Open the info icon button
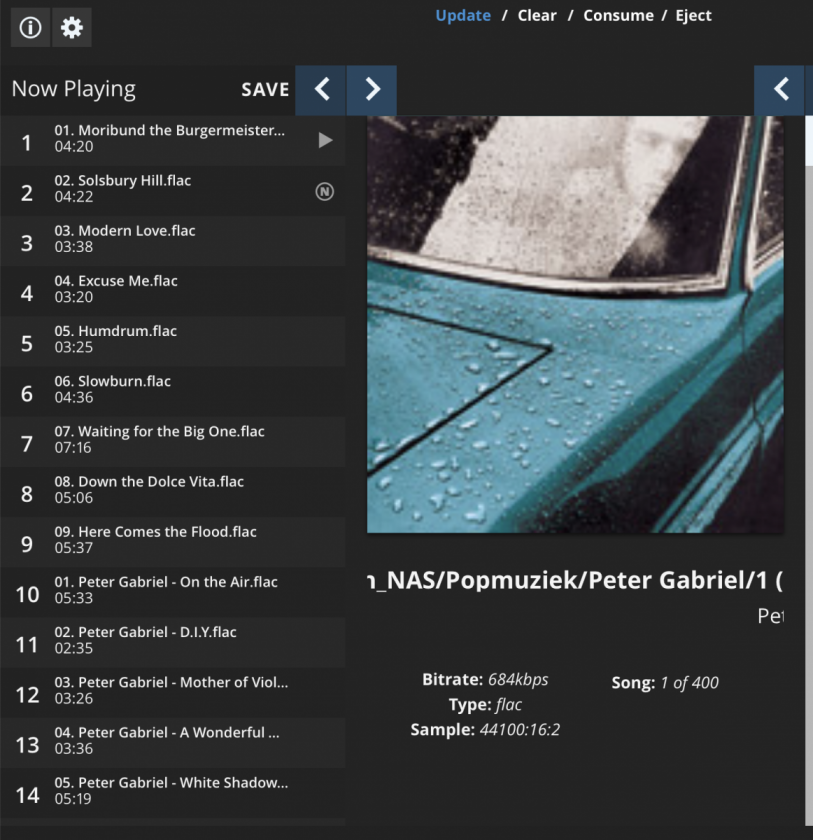This screenshot has height=840, width=813. (30, 27)
